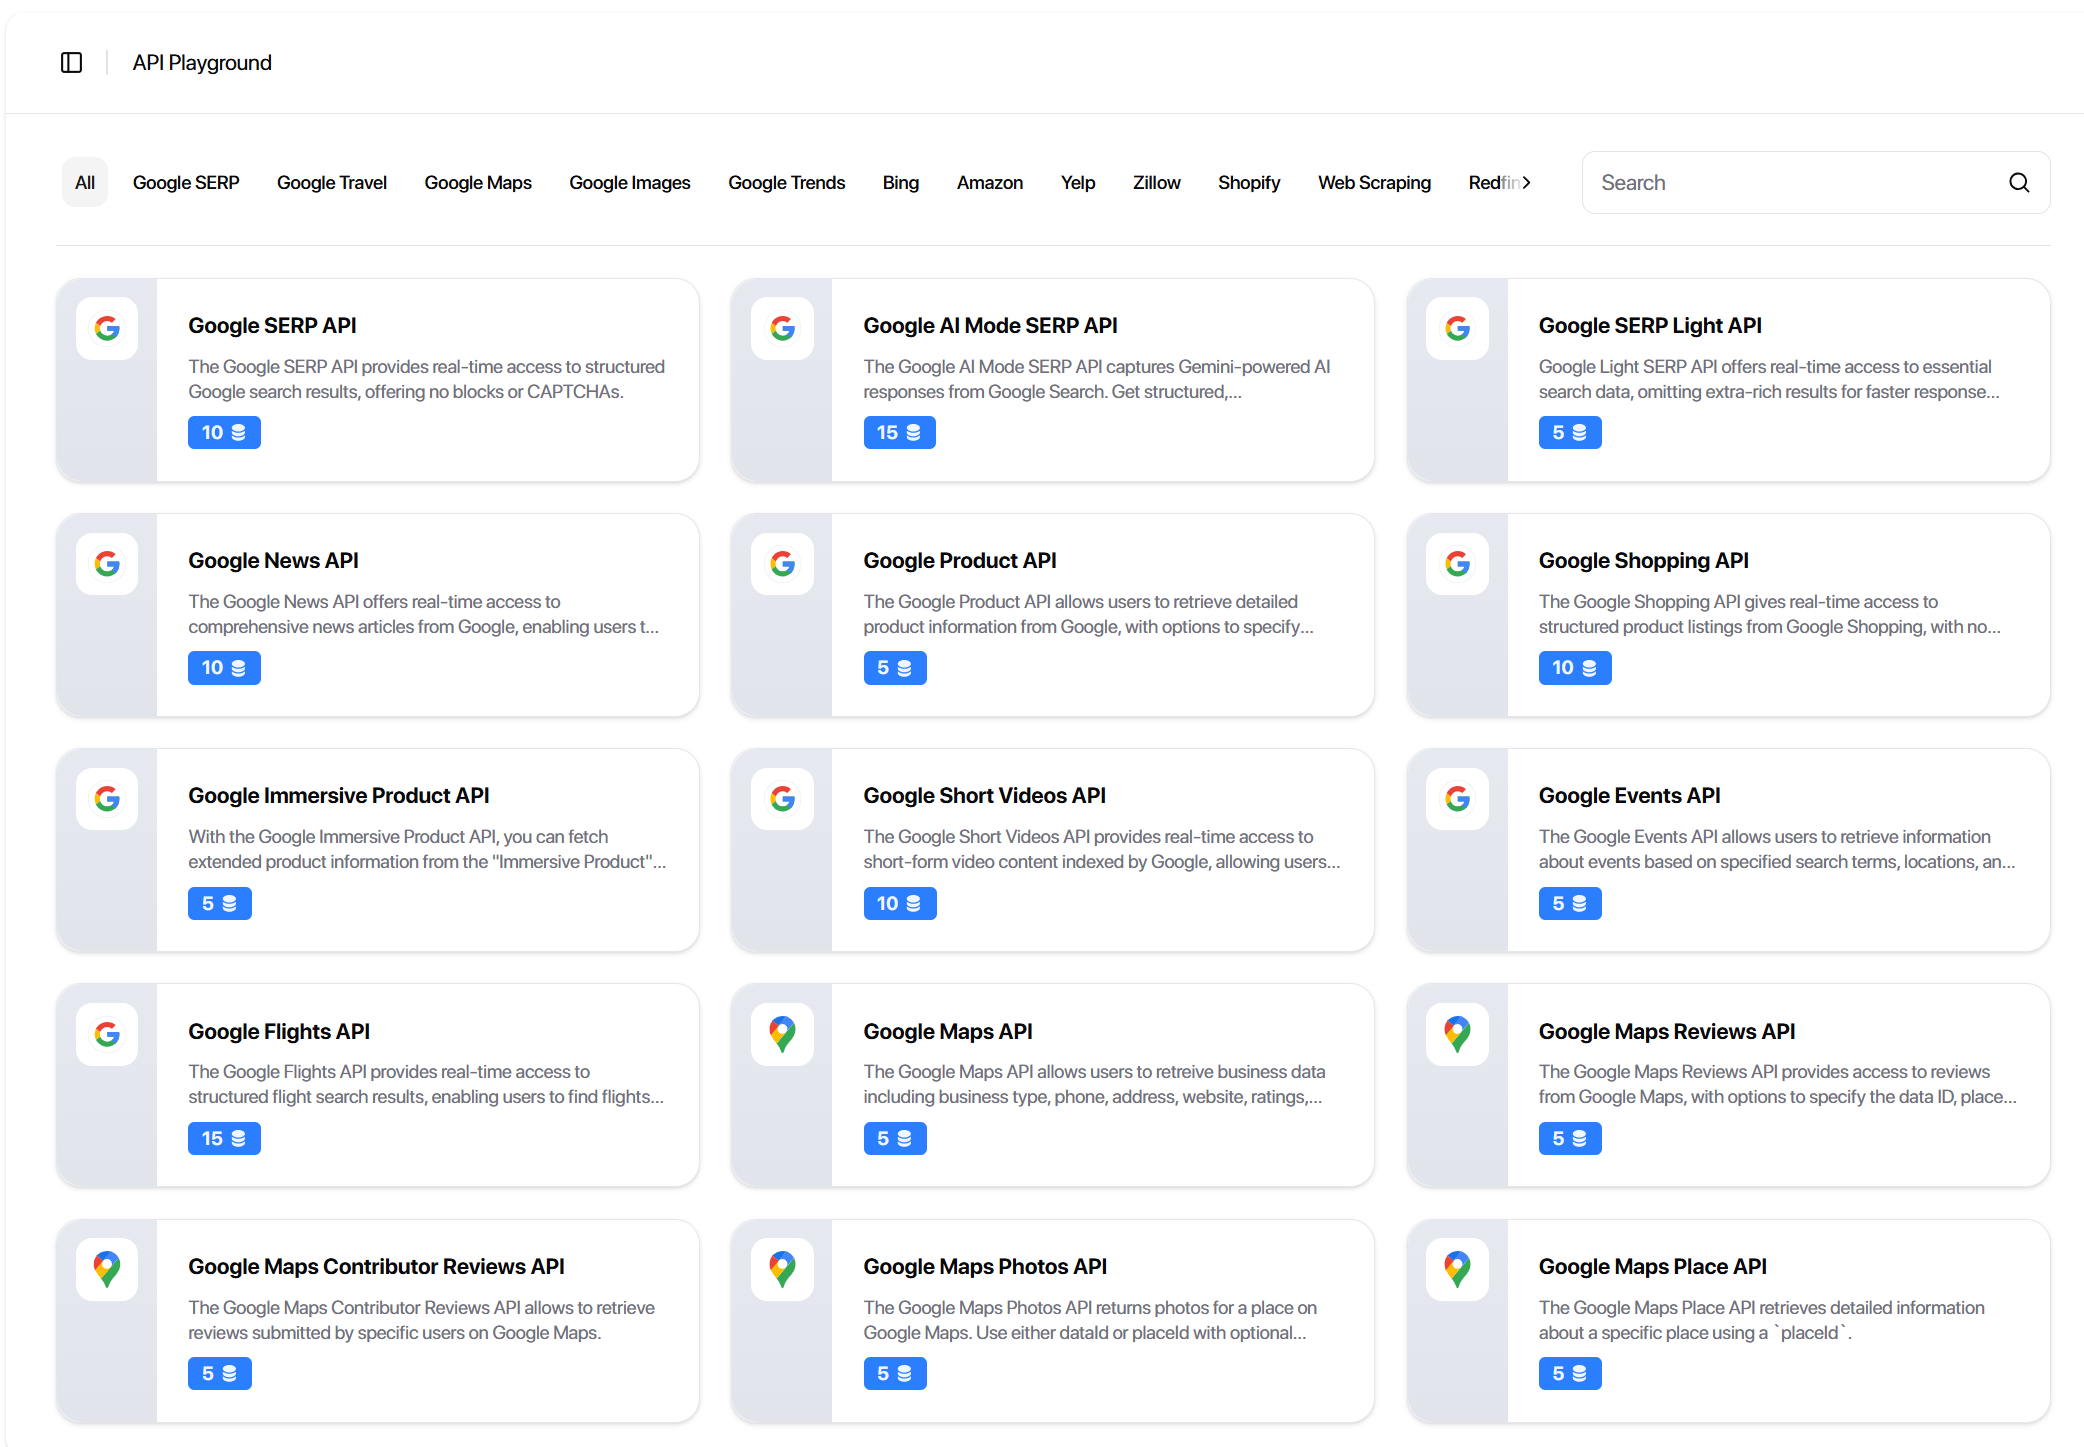Click the Maps pin icon on Google Maps Place API card
The height and width of the screenshot is (1447, 2084).
(x=1457, y=1269)
